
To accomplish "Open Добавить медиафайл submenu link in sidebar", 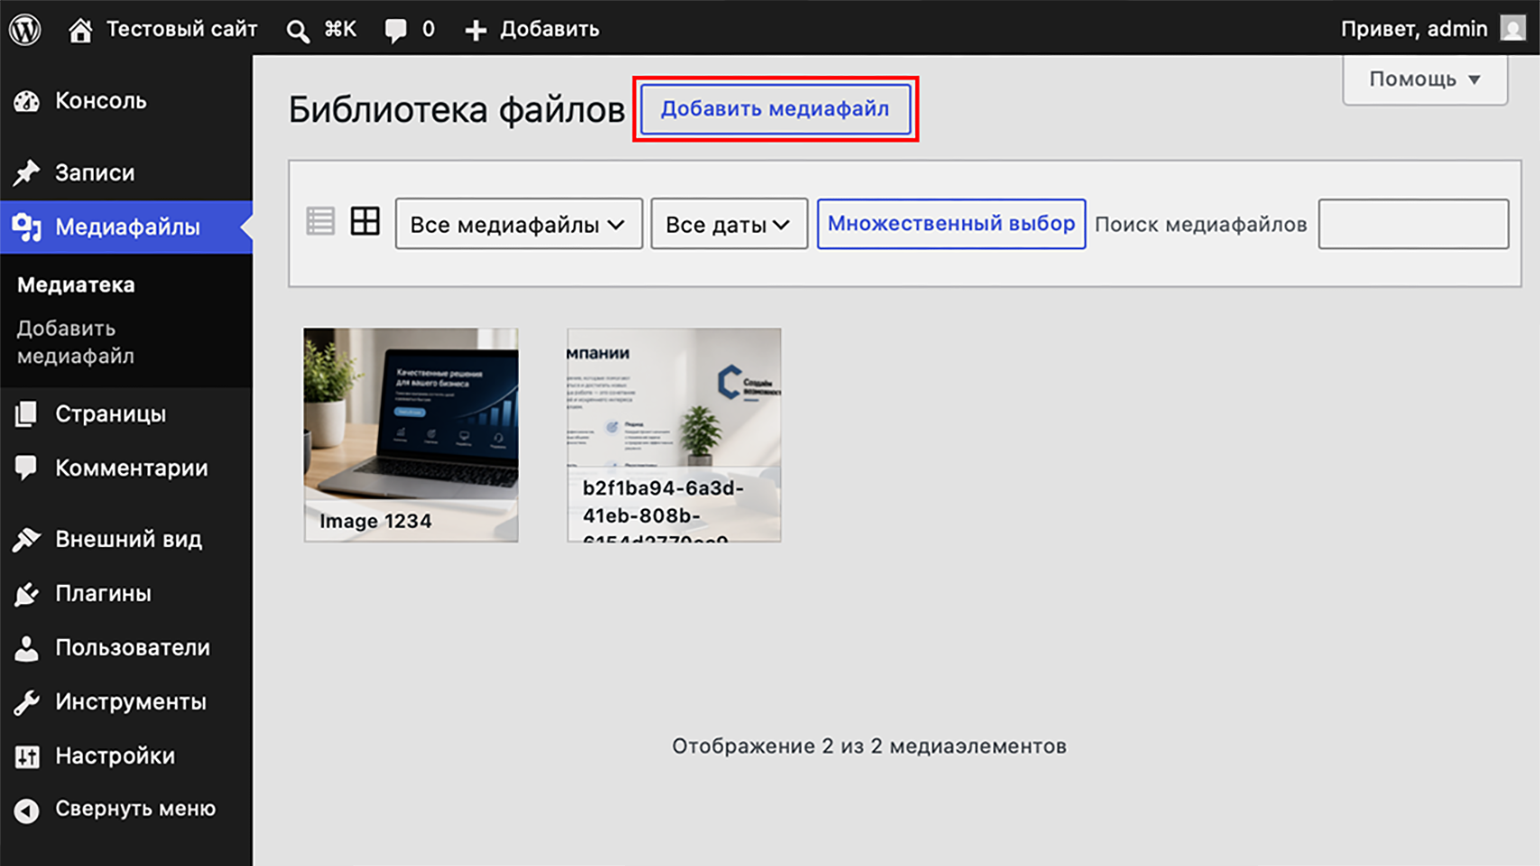I will [x=76, y=342].
